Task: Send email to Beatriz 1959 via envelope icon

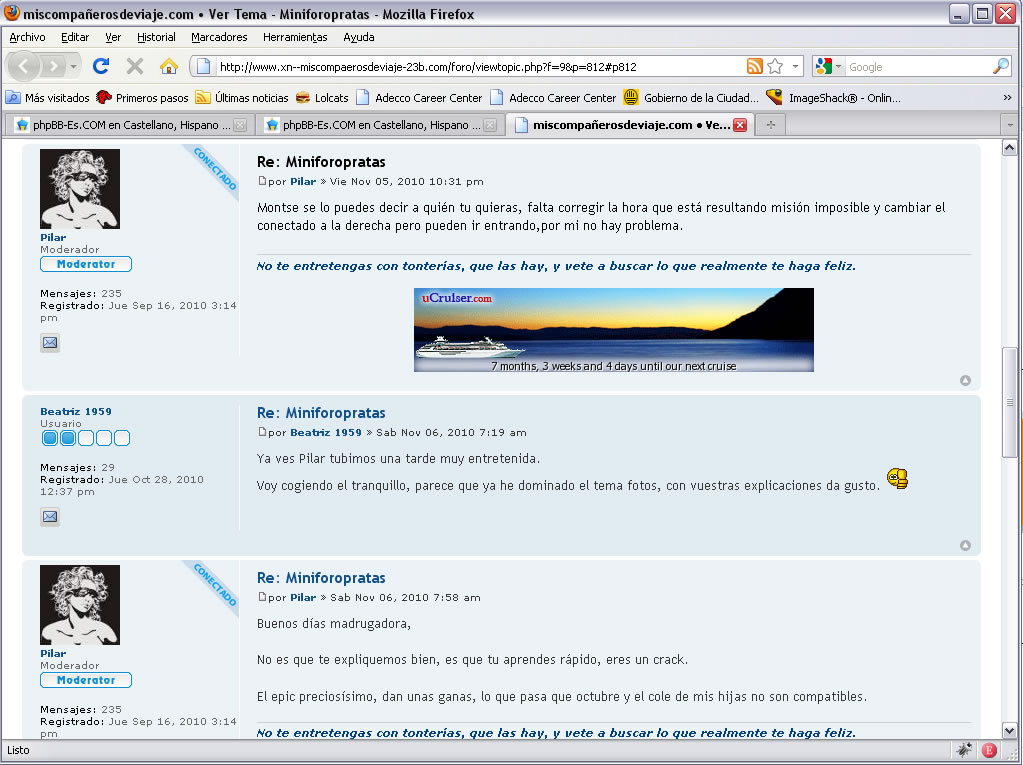Action: [50, 517]
